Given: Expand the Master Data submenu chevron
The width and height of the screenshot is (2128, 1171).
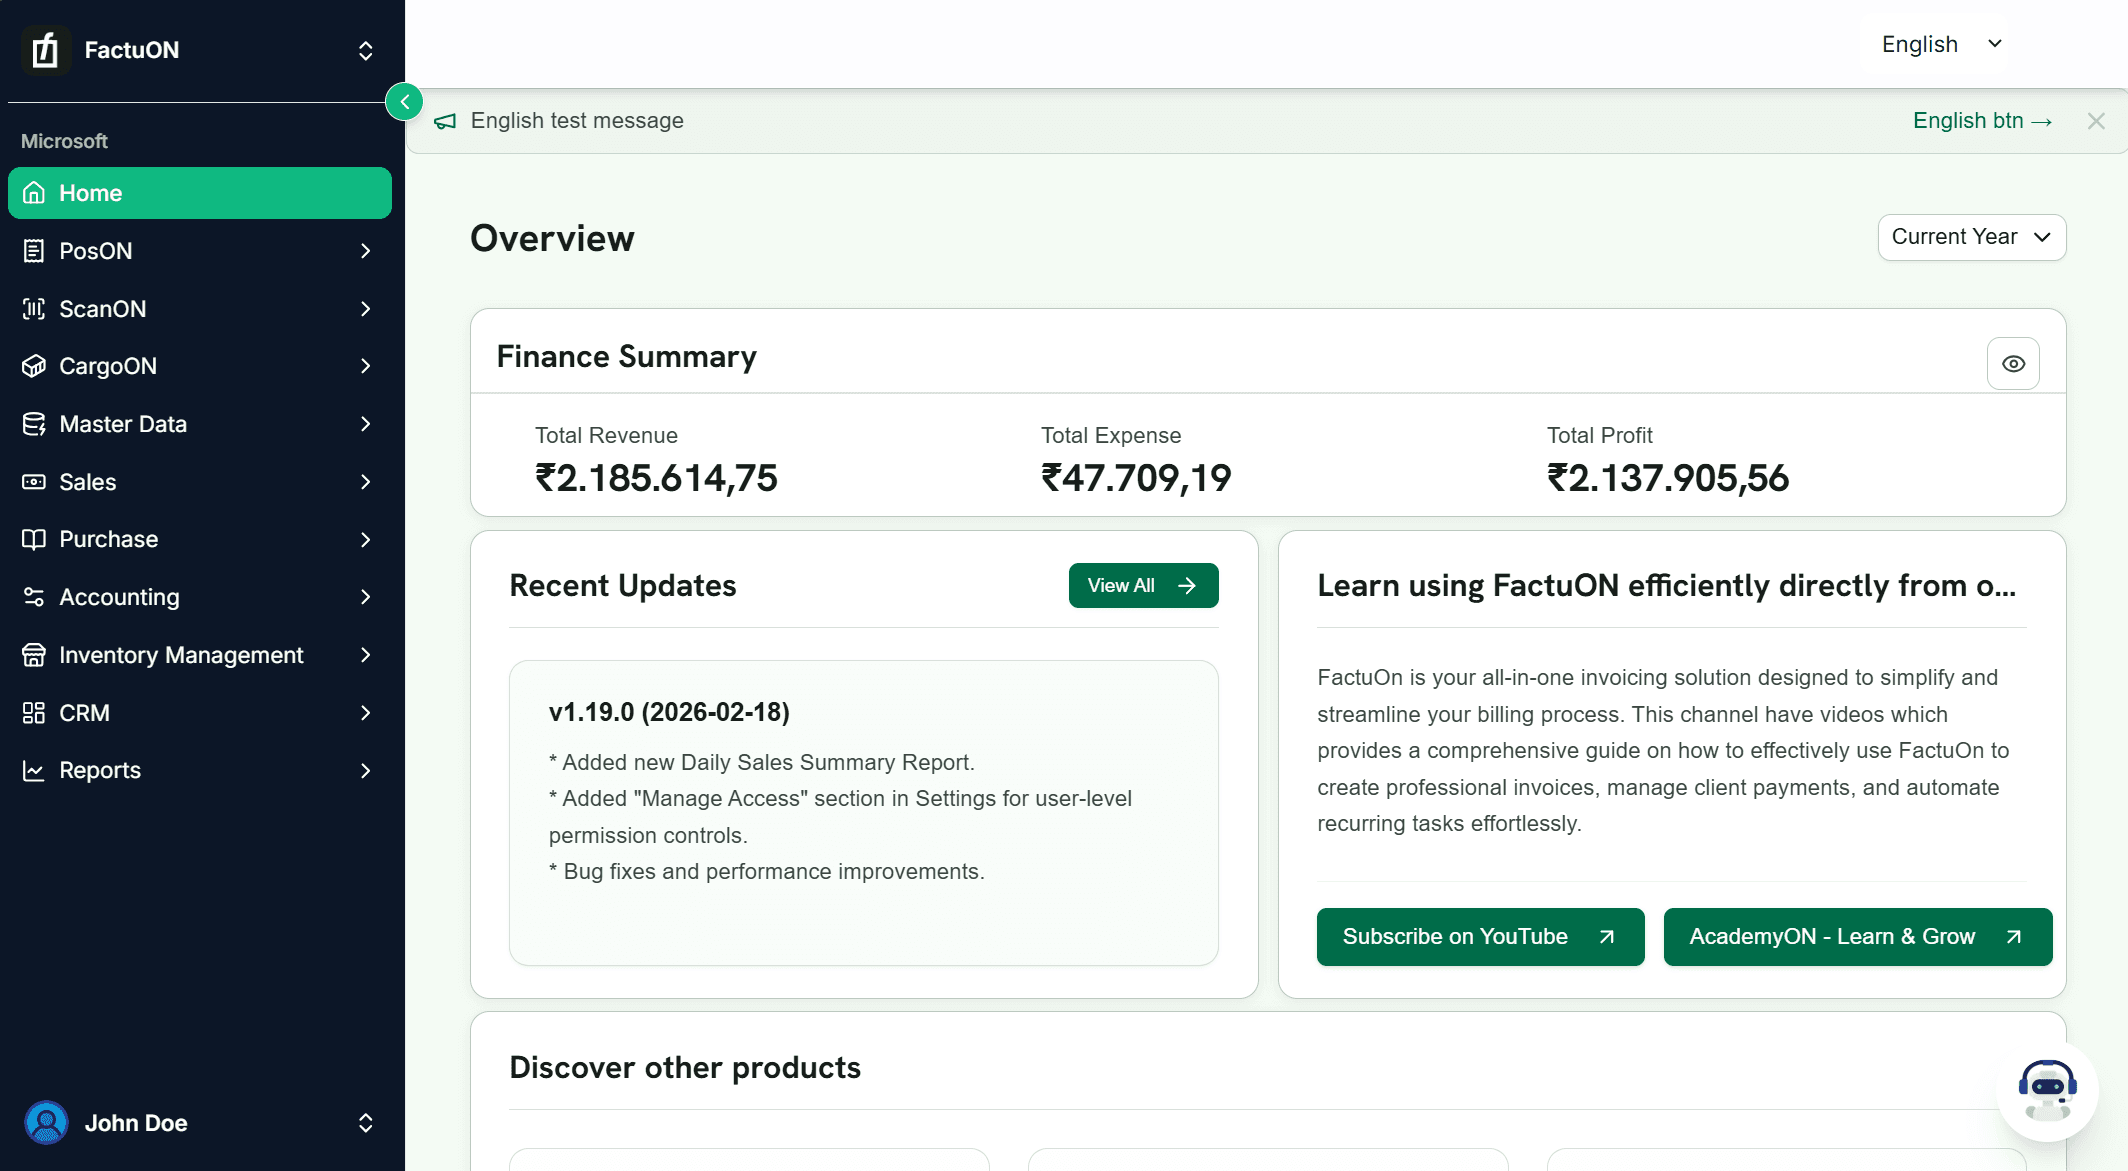Looking at the screenshot, I should coord(366,424).
